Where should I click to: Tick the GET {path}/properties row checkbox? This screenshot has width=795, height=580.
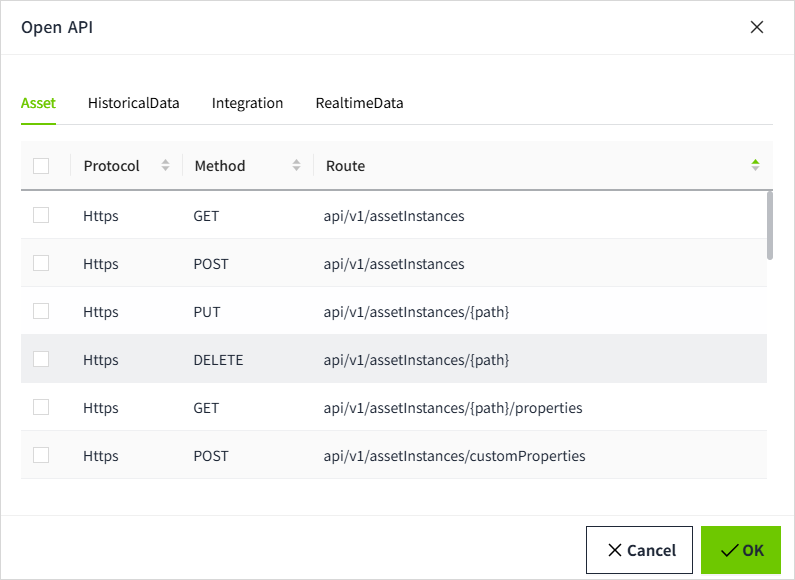pyautogui.click(x=41, y=407)
